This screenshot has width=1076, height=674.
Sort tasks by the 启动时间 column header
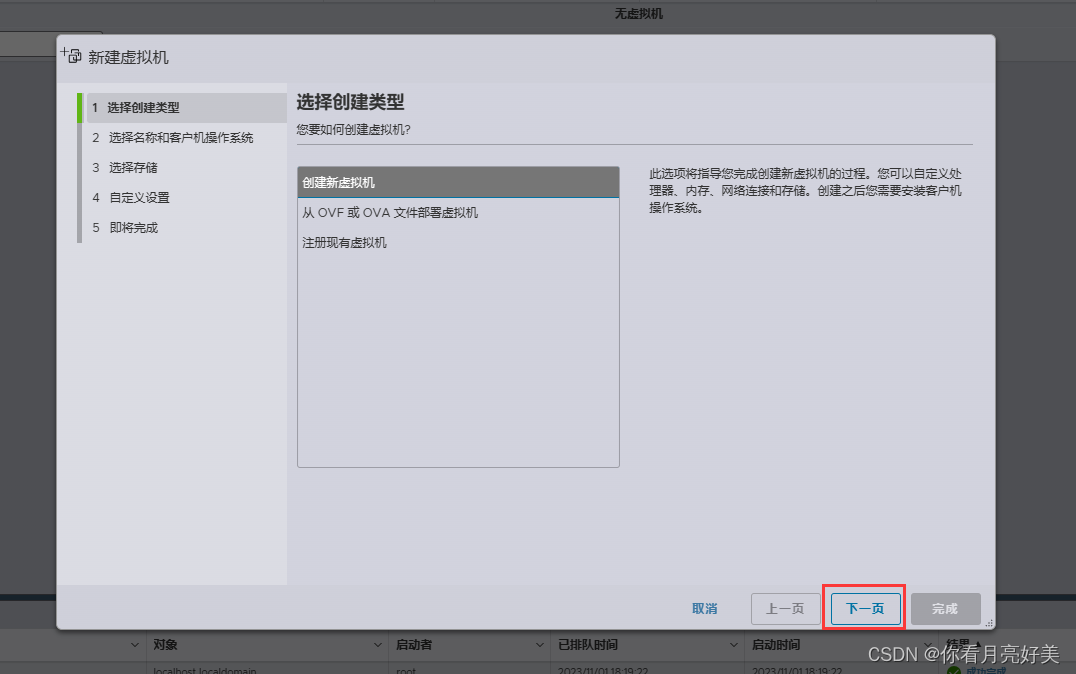[775, 645]
